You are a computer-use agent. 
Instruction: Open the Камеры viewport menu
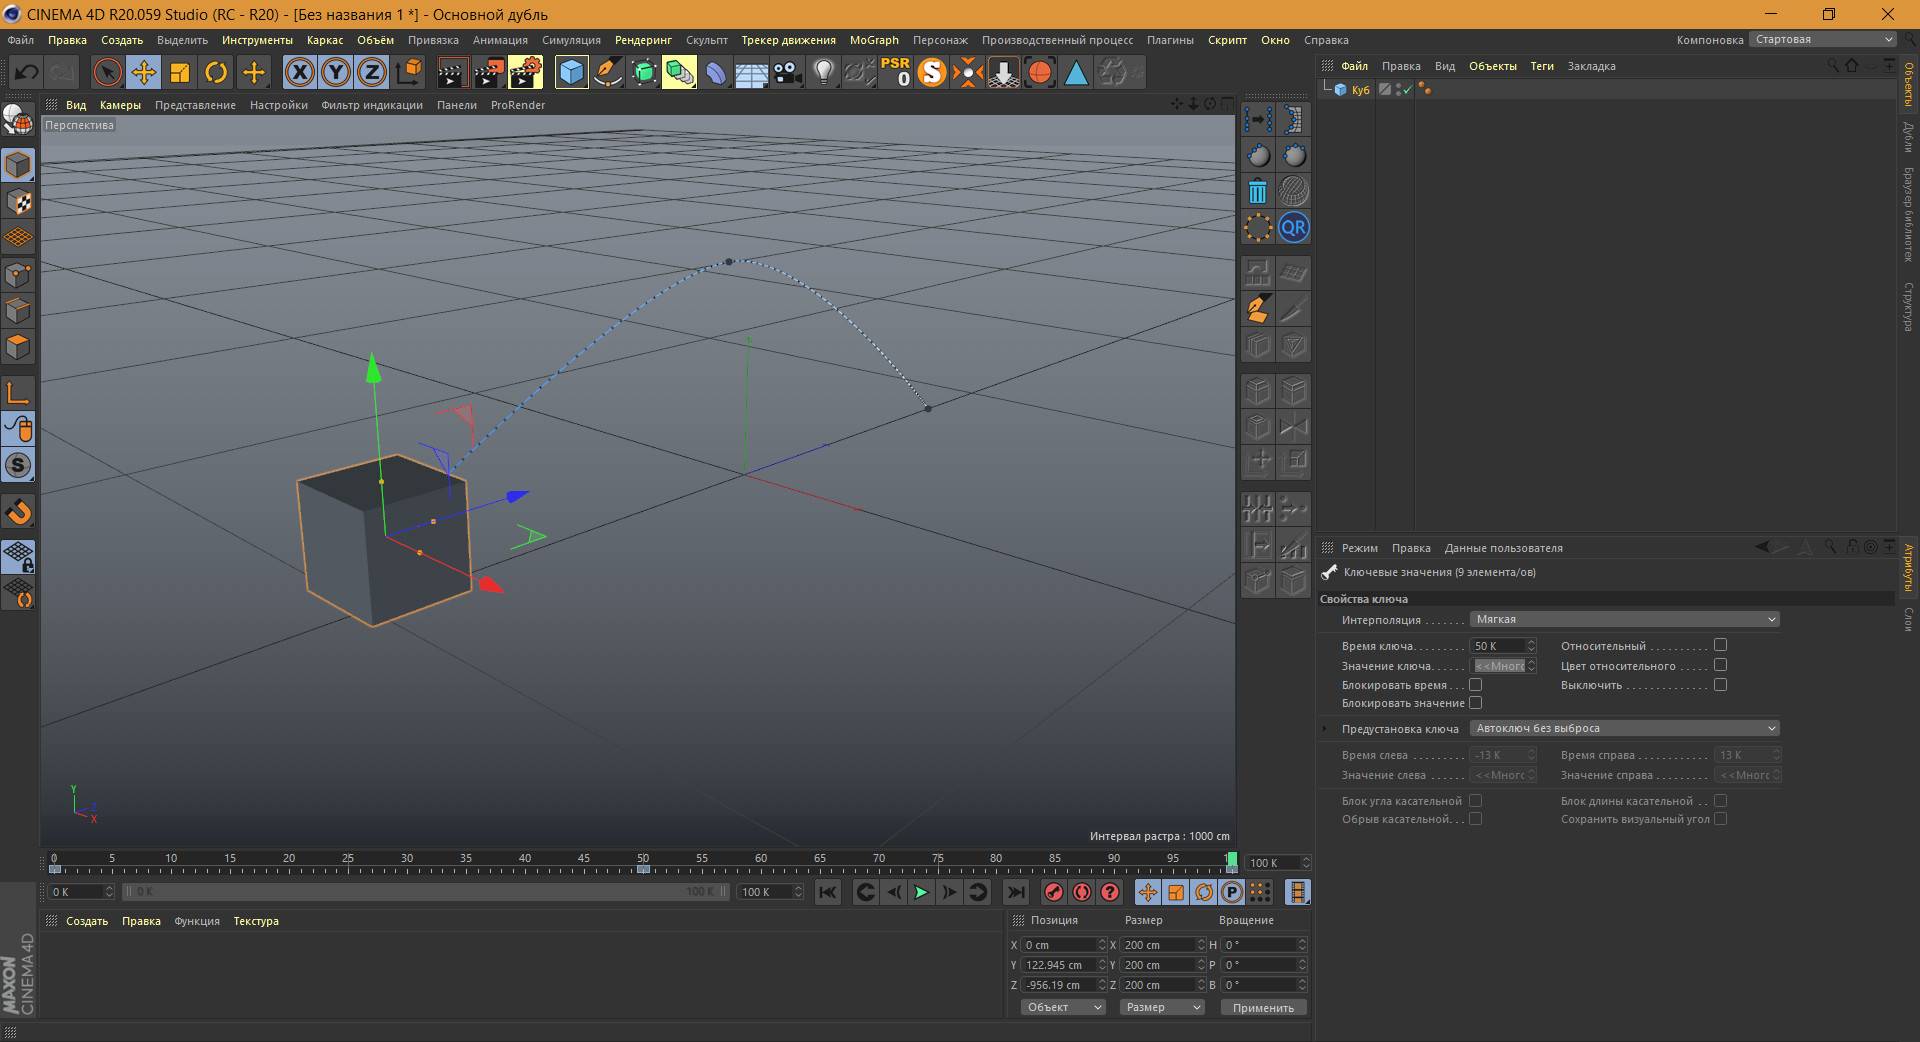[120, 105]
